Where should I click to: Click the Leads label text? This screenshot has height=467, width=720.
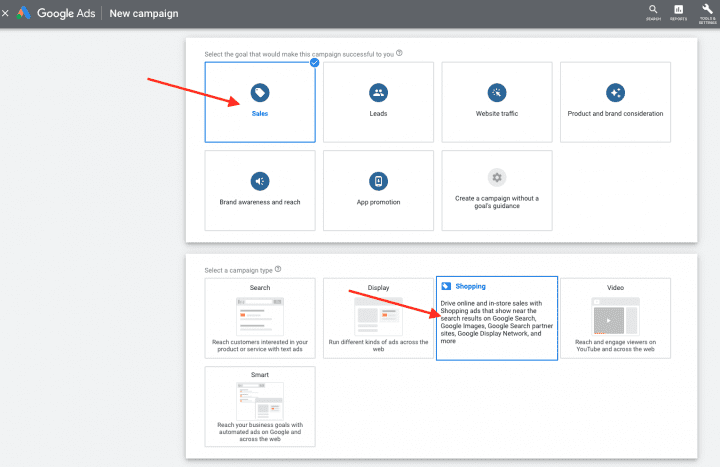378,113
